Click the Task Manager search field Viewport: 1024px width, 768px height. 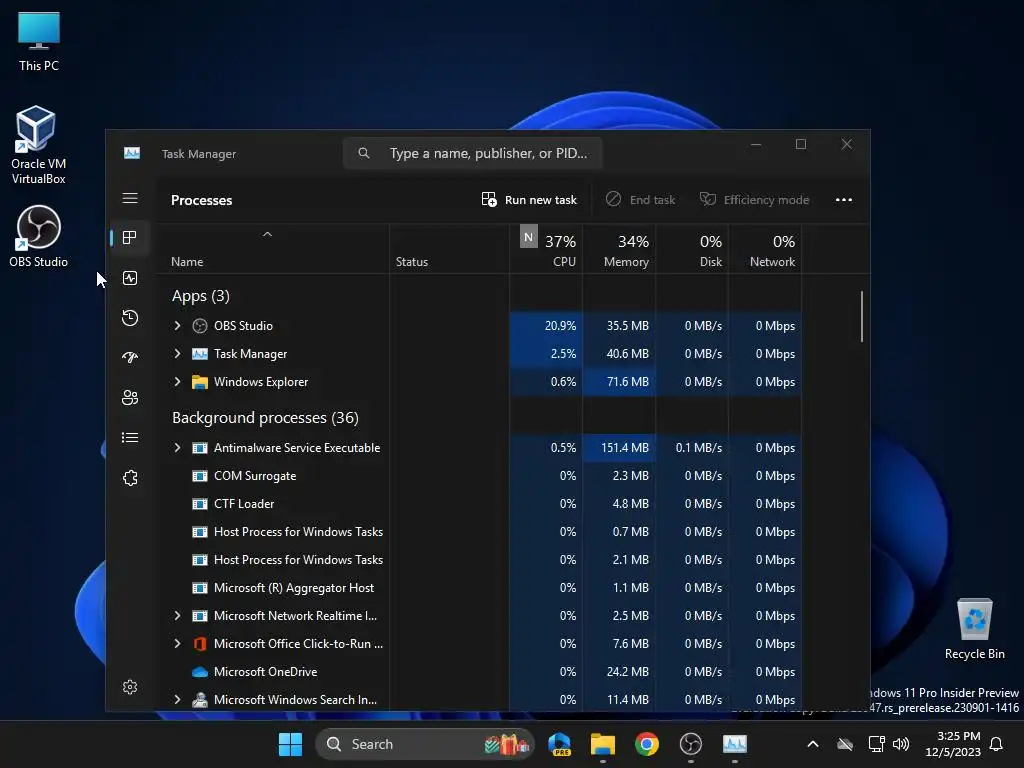(x=472, y=153)
